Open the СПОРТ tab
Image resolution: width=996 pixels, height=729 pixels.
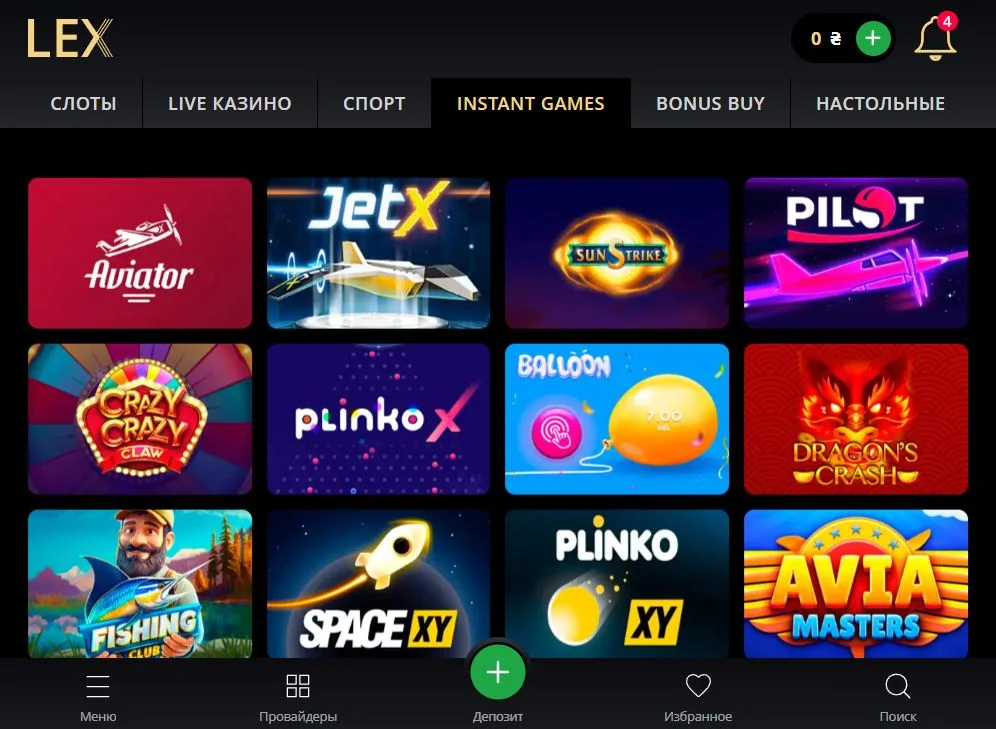tap(374, 103)
